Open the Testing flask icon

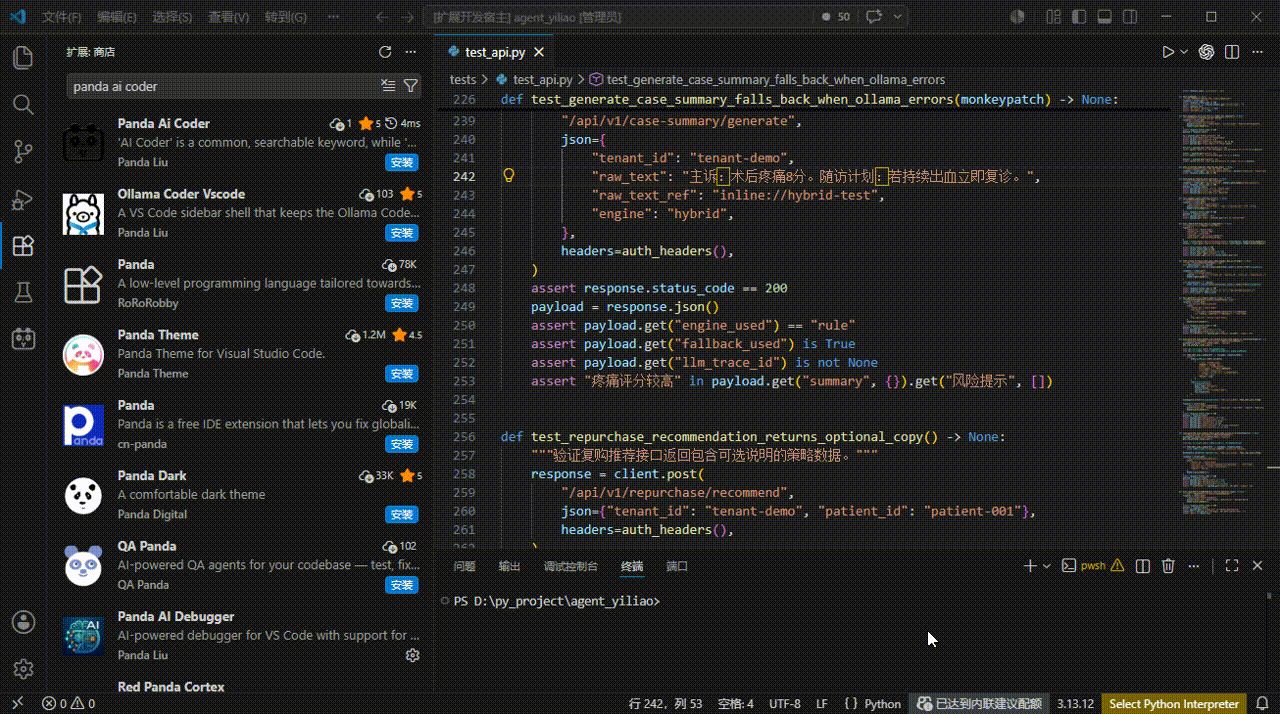coord(22,292)
